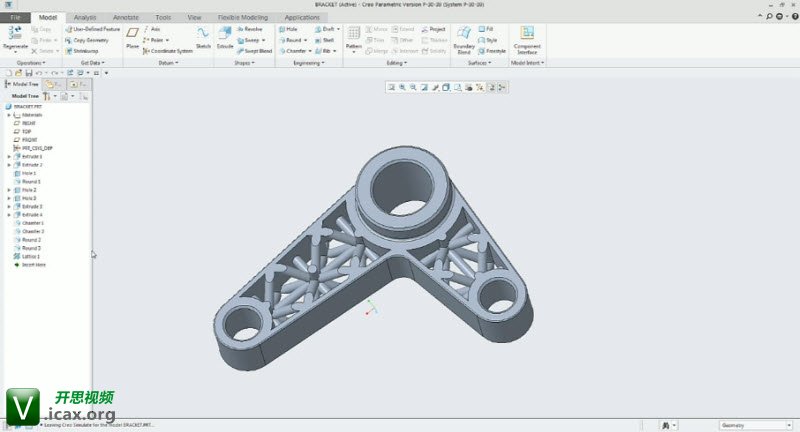Expand the Materials tree node

[9, 115]
